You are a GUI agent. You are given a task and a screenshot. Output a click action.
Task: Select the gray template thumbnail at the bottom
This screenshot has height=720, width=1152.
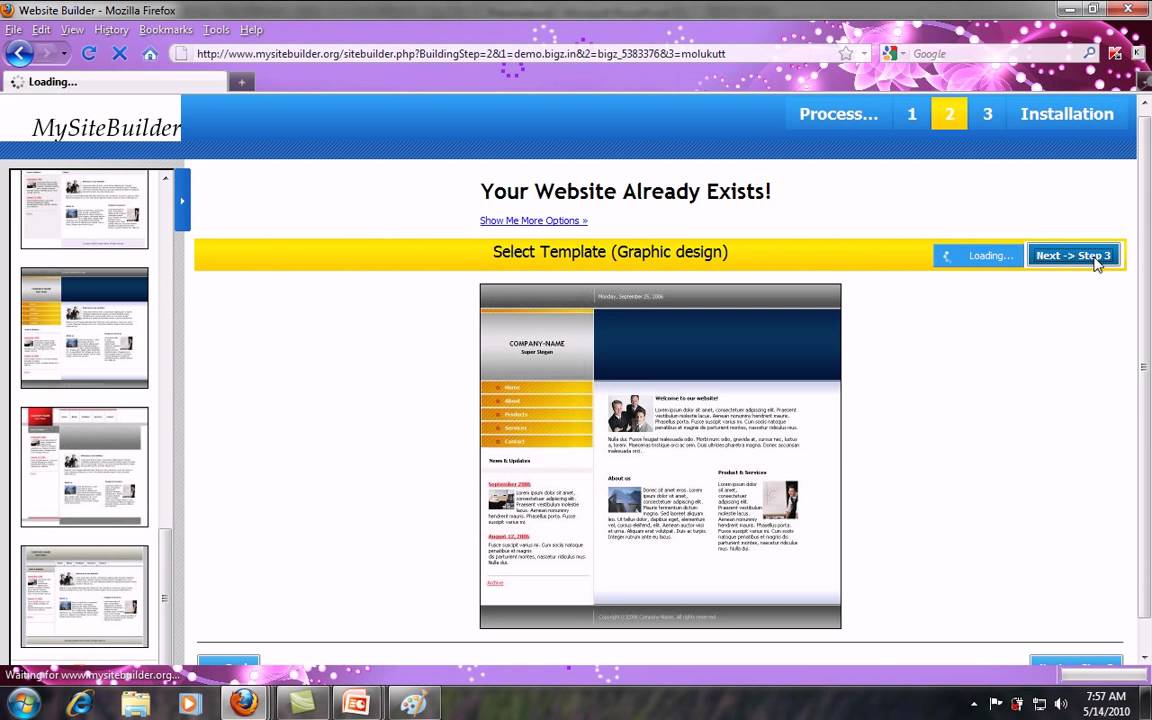(84, 597)
